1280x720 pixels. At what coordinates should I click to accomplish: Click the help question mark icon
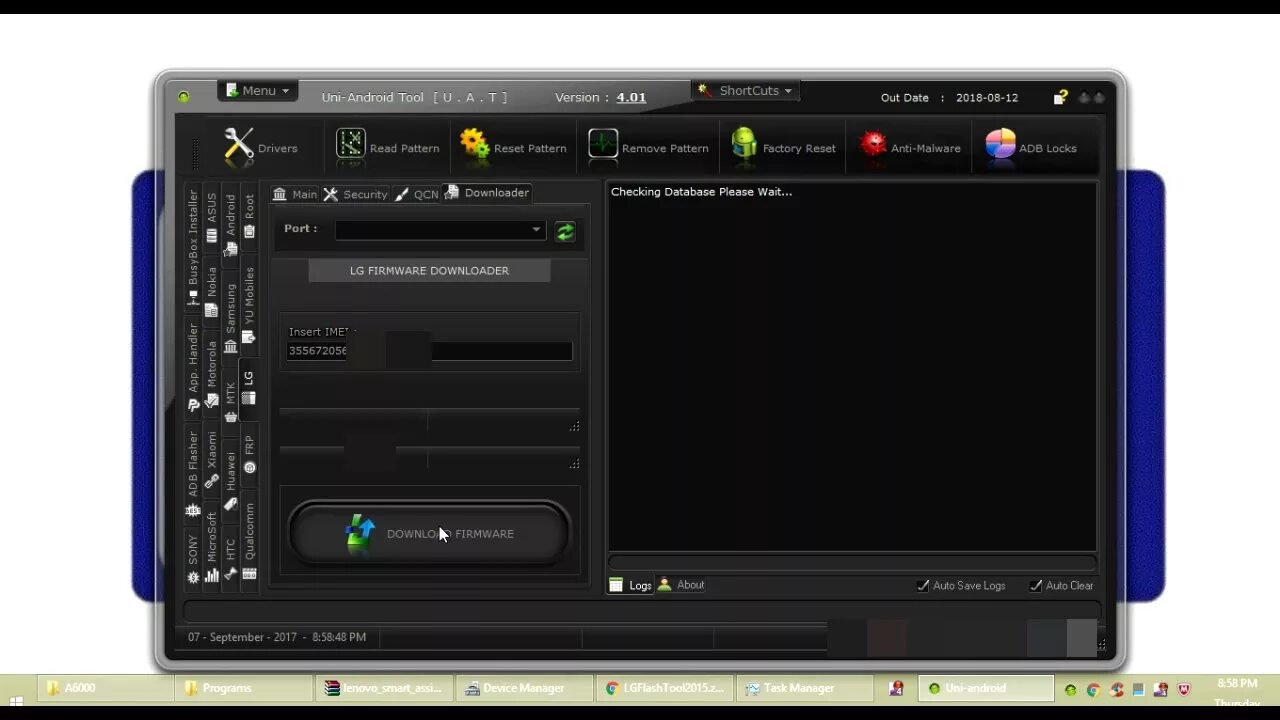coord(1060,97)
